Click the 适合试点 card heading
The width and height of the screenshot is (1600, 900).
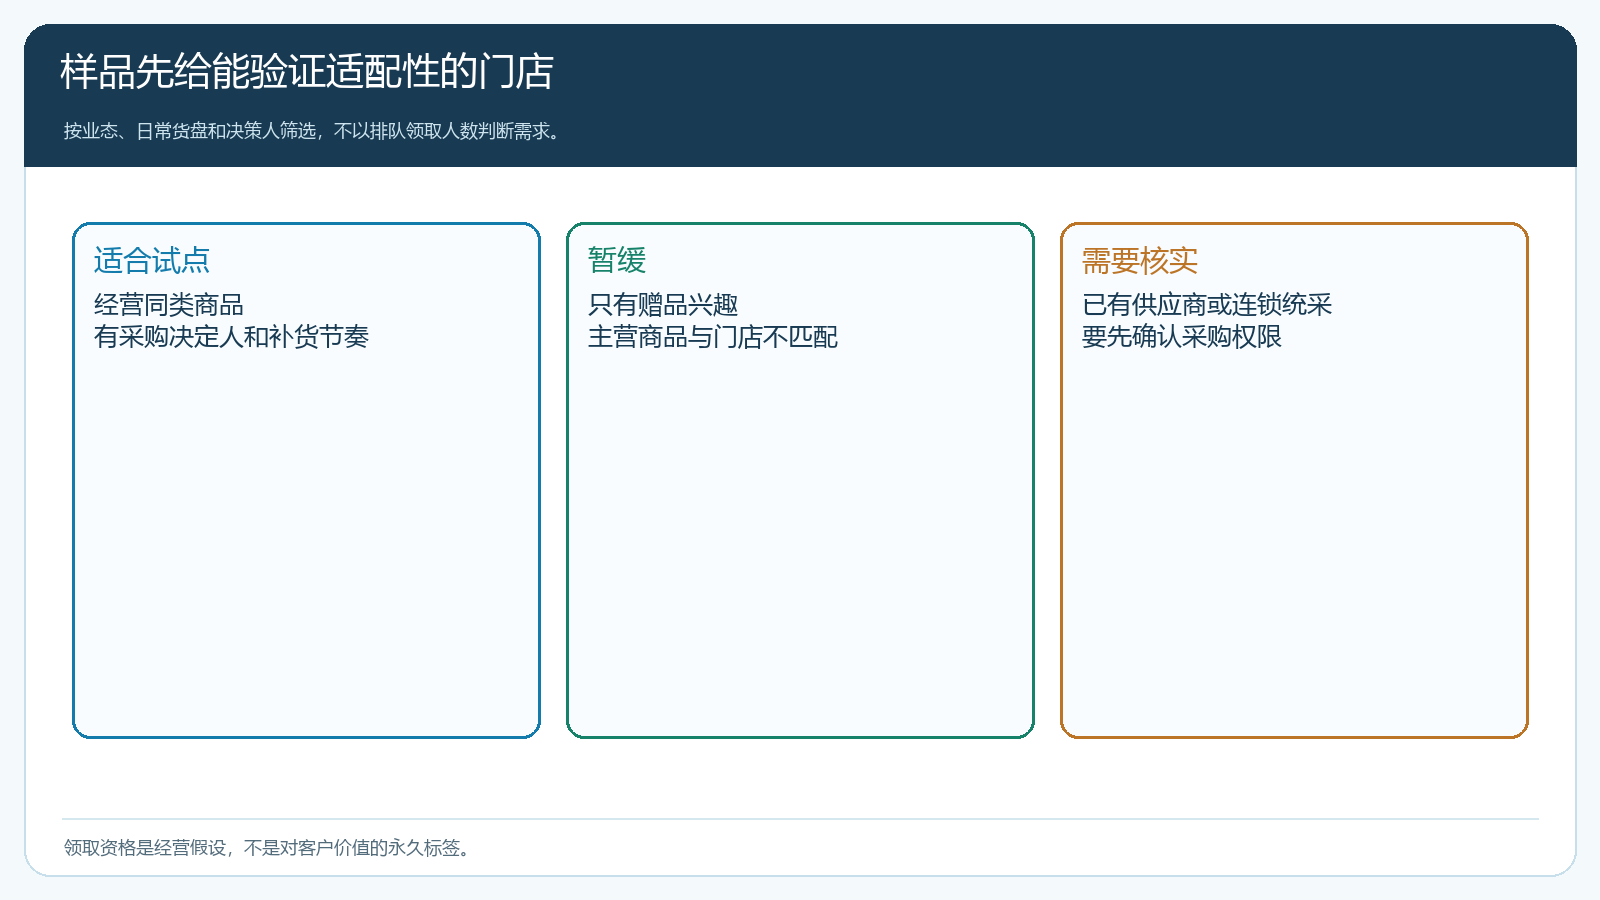152,261
